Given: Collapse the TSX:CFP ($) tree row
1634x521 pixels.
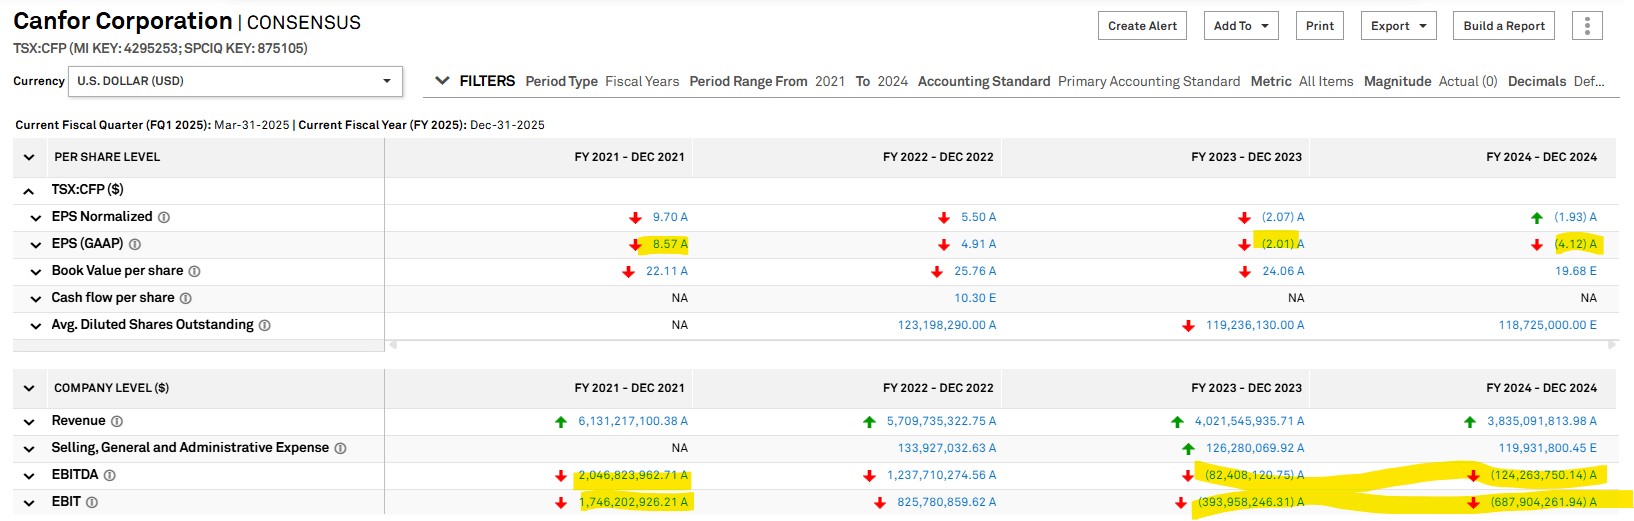Looking at the screenshot, I should [x=29, y=190].
